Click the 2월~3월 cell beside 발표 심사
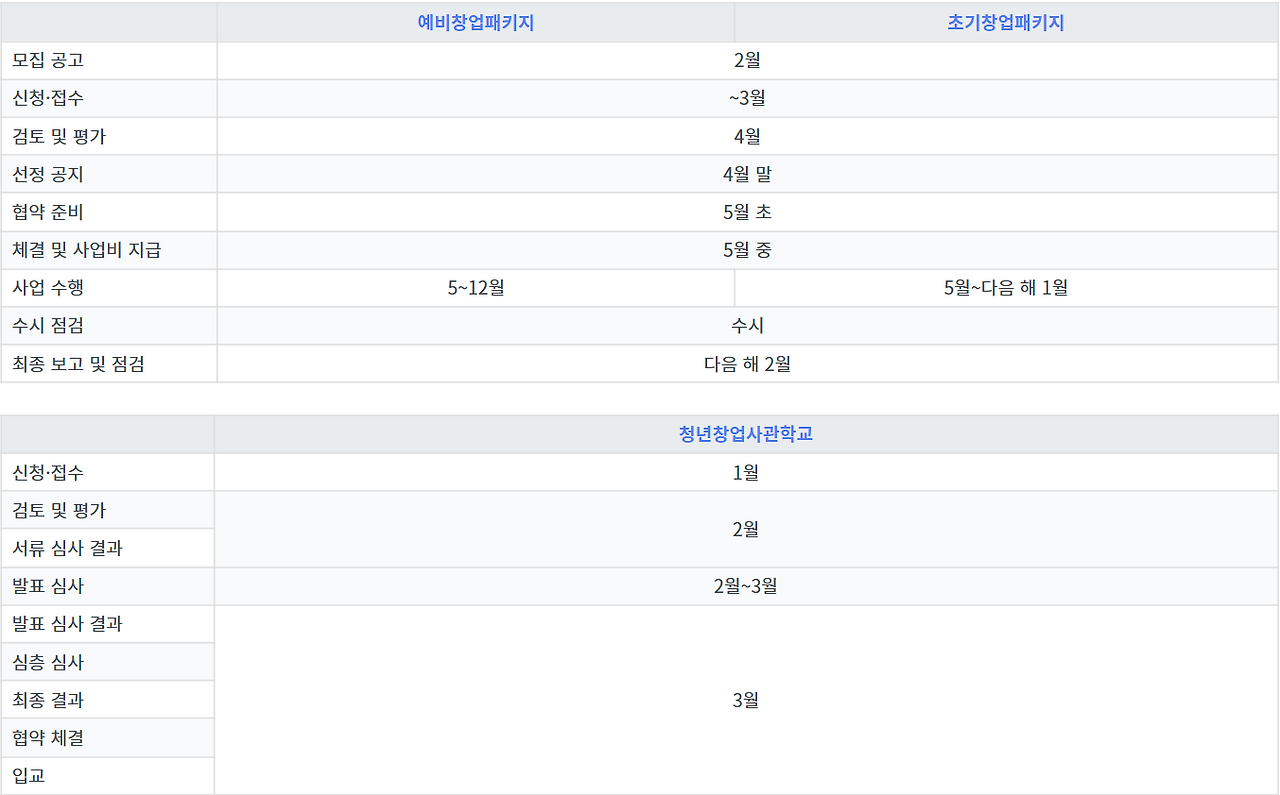This screenshot has height=795, width=1280. pyautogui.click(x=746, y=586)
